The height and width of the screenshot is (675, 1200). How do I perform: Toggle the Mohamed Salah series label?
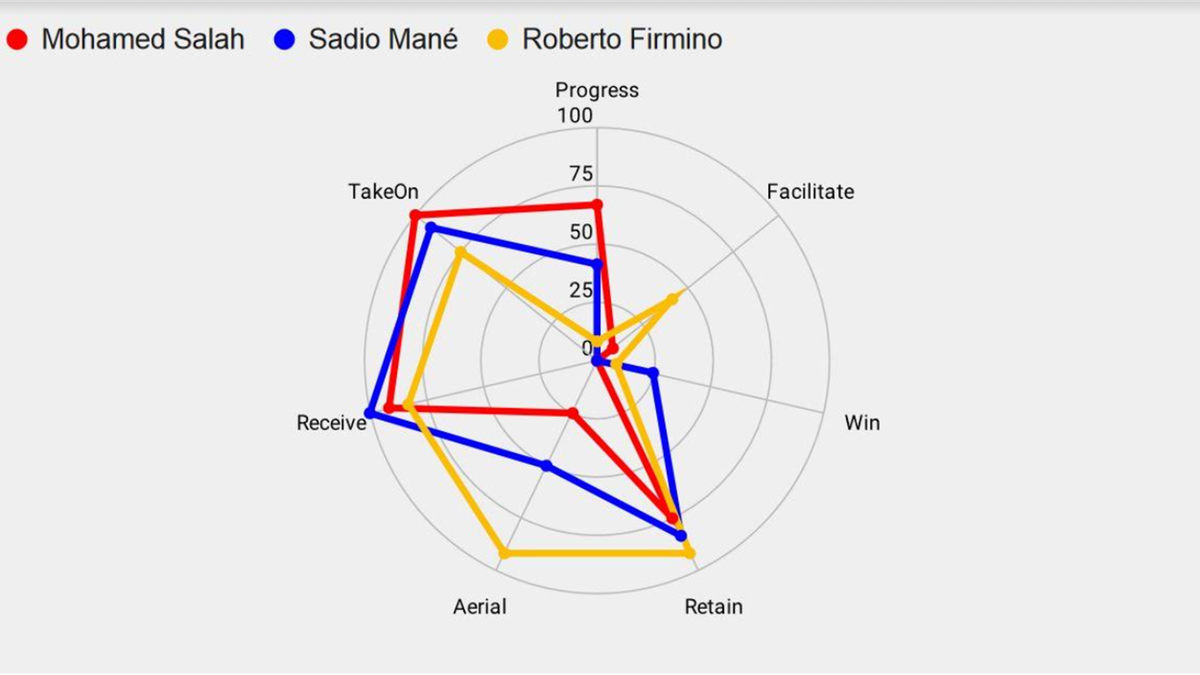tap(143, 40)
